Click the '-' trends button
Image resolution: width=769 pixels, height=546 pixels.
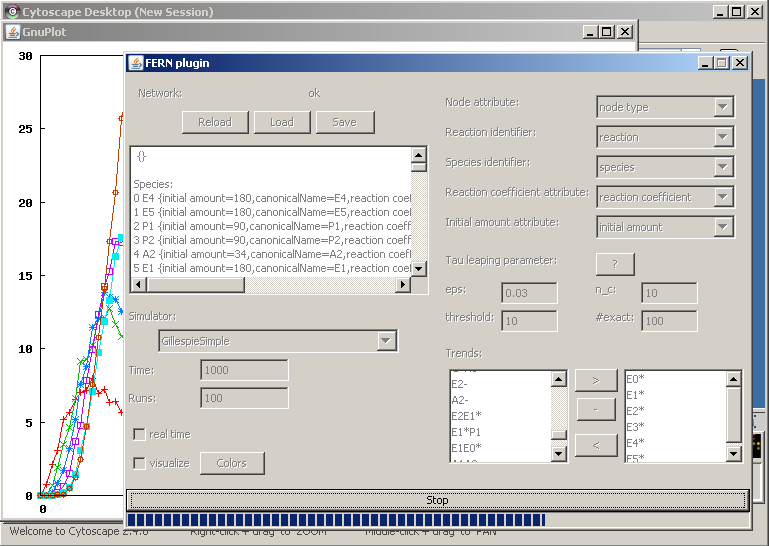coord(595,410)
